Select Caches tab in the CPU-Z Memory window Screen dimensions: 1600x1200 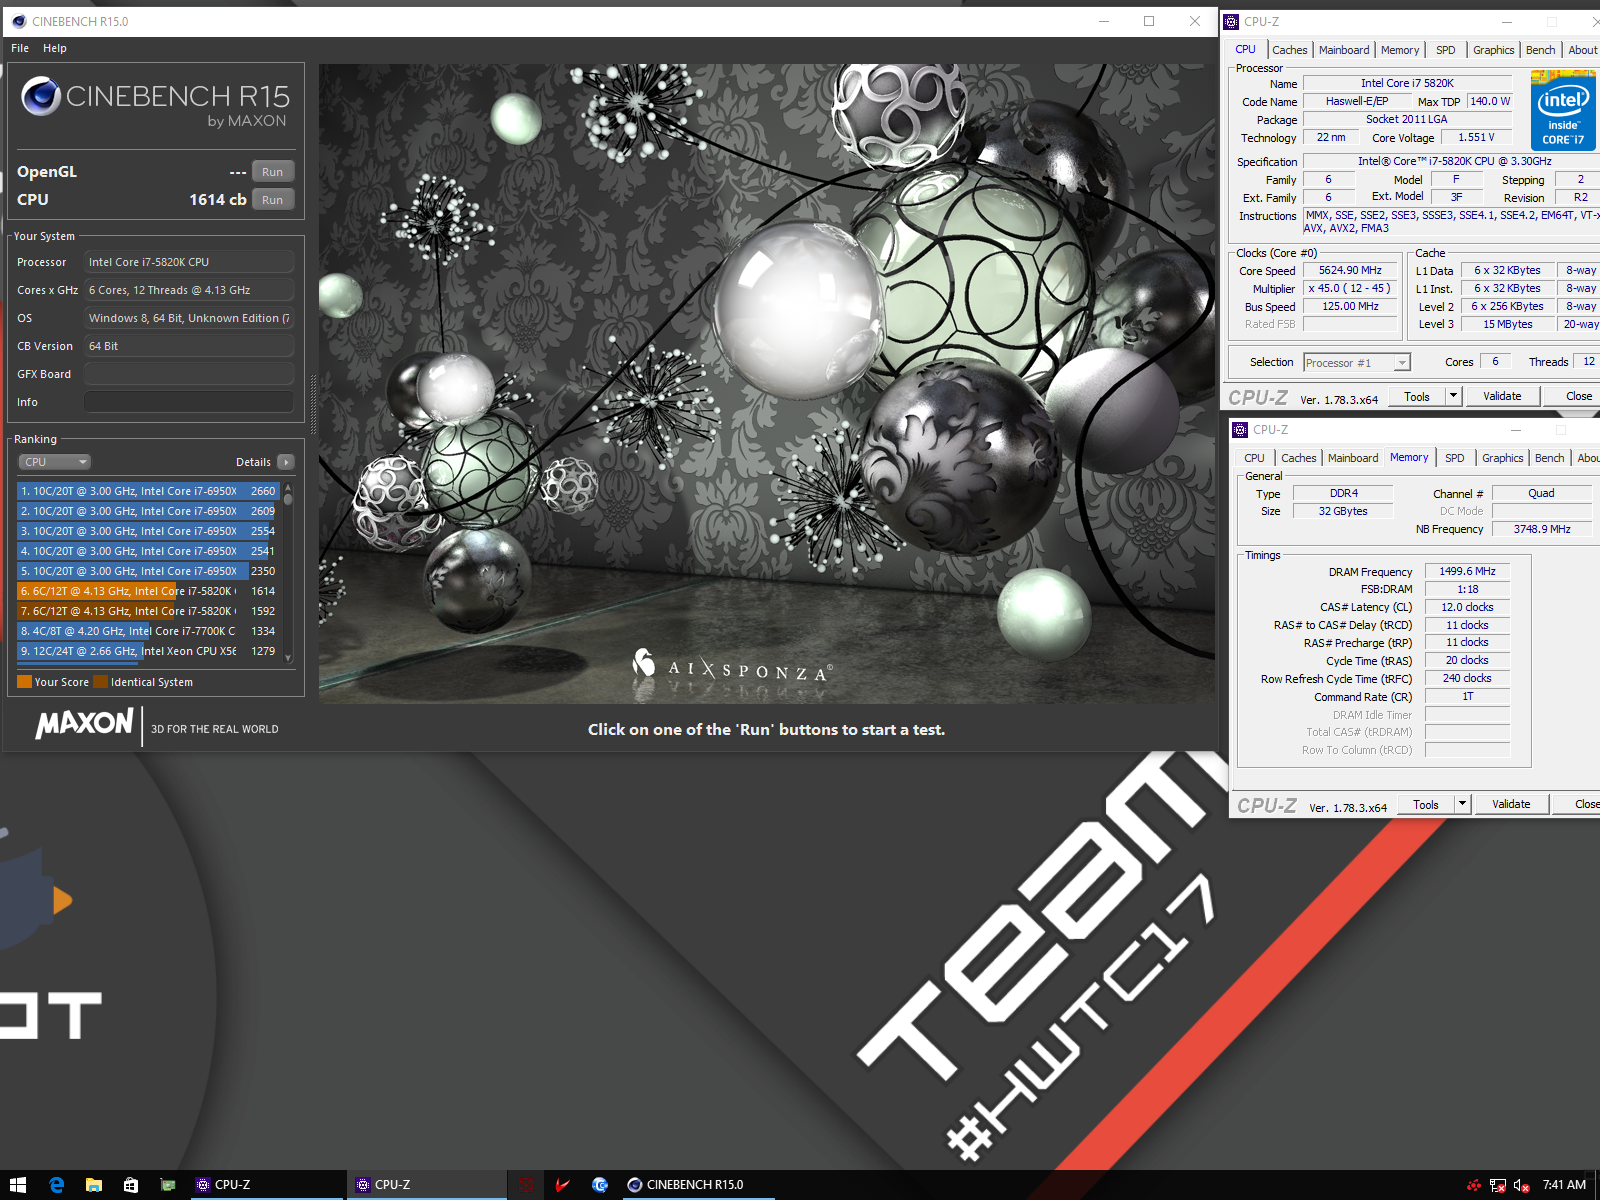(x=1298, y=458)
